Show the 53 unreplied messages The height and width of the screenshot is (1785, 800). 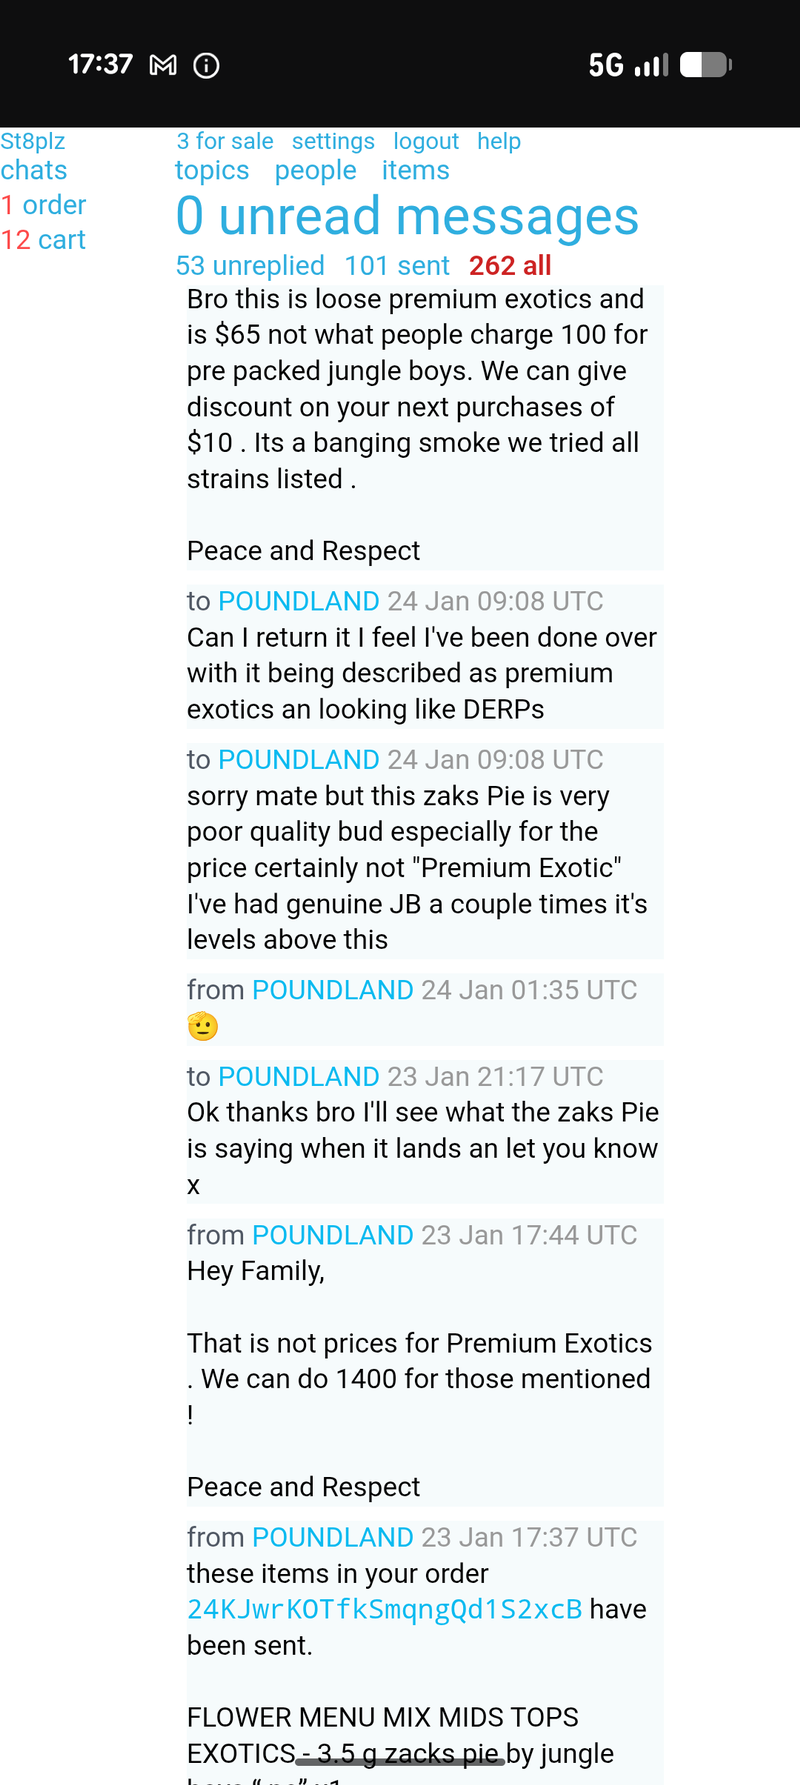click(250, 266)
